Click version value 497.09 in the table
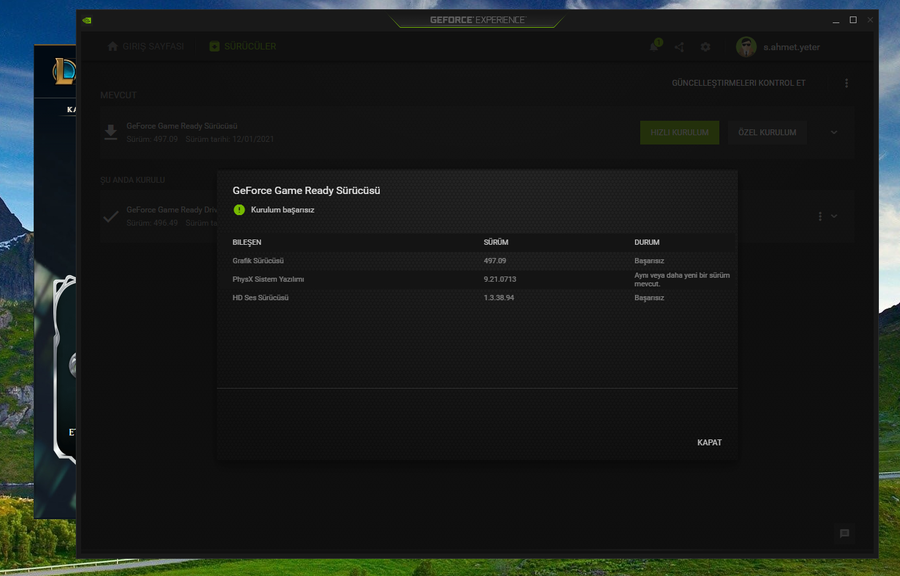The image size is (900, 576). (494, 261)
